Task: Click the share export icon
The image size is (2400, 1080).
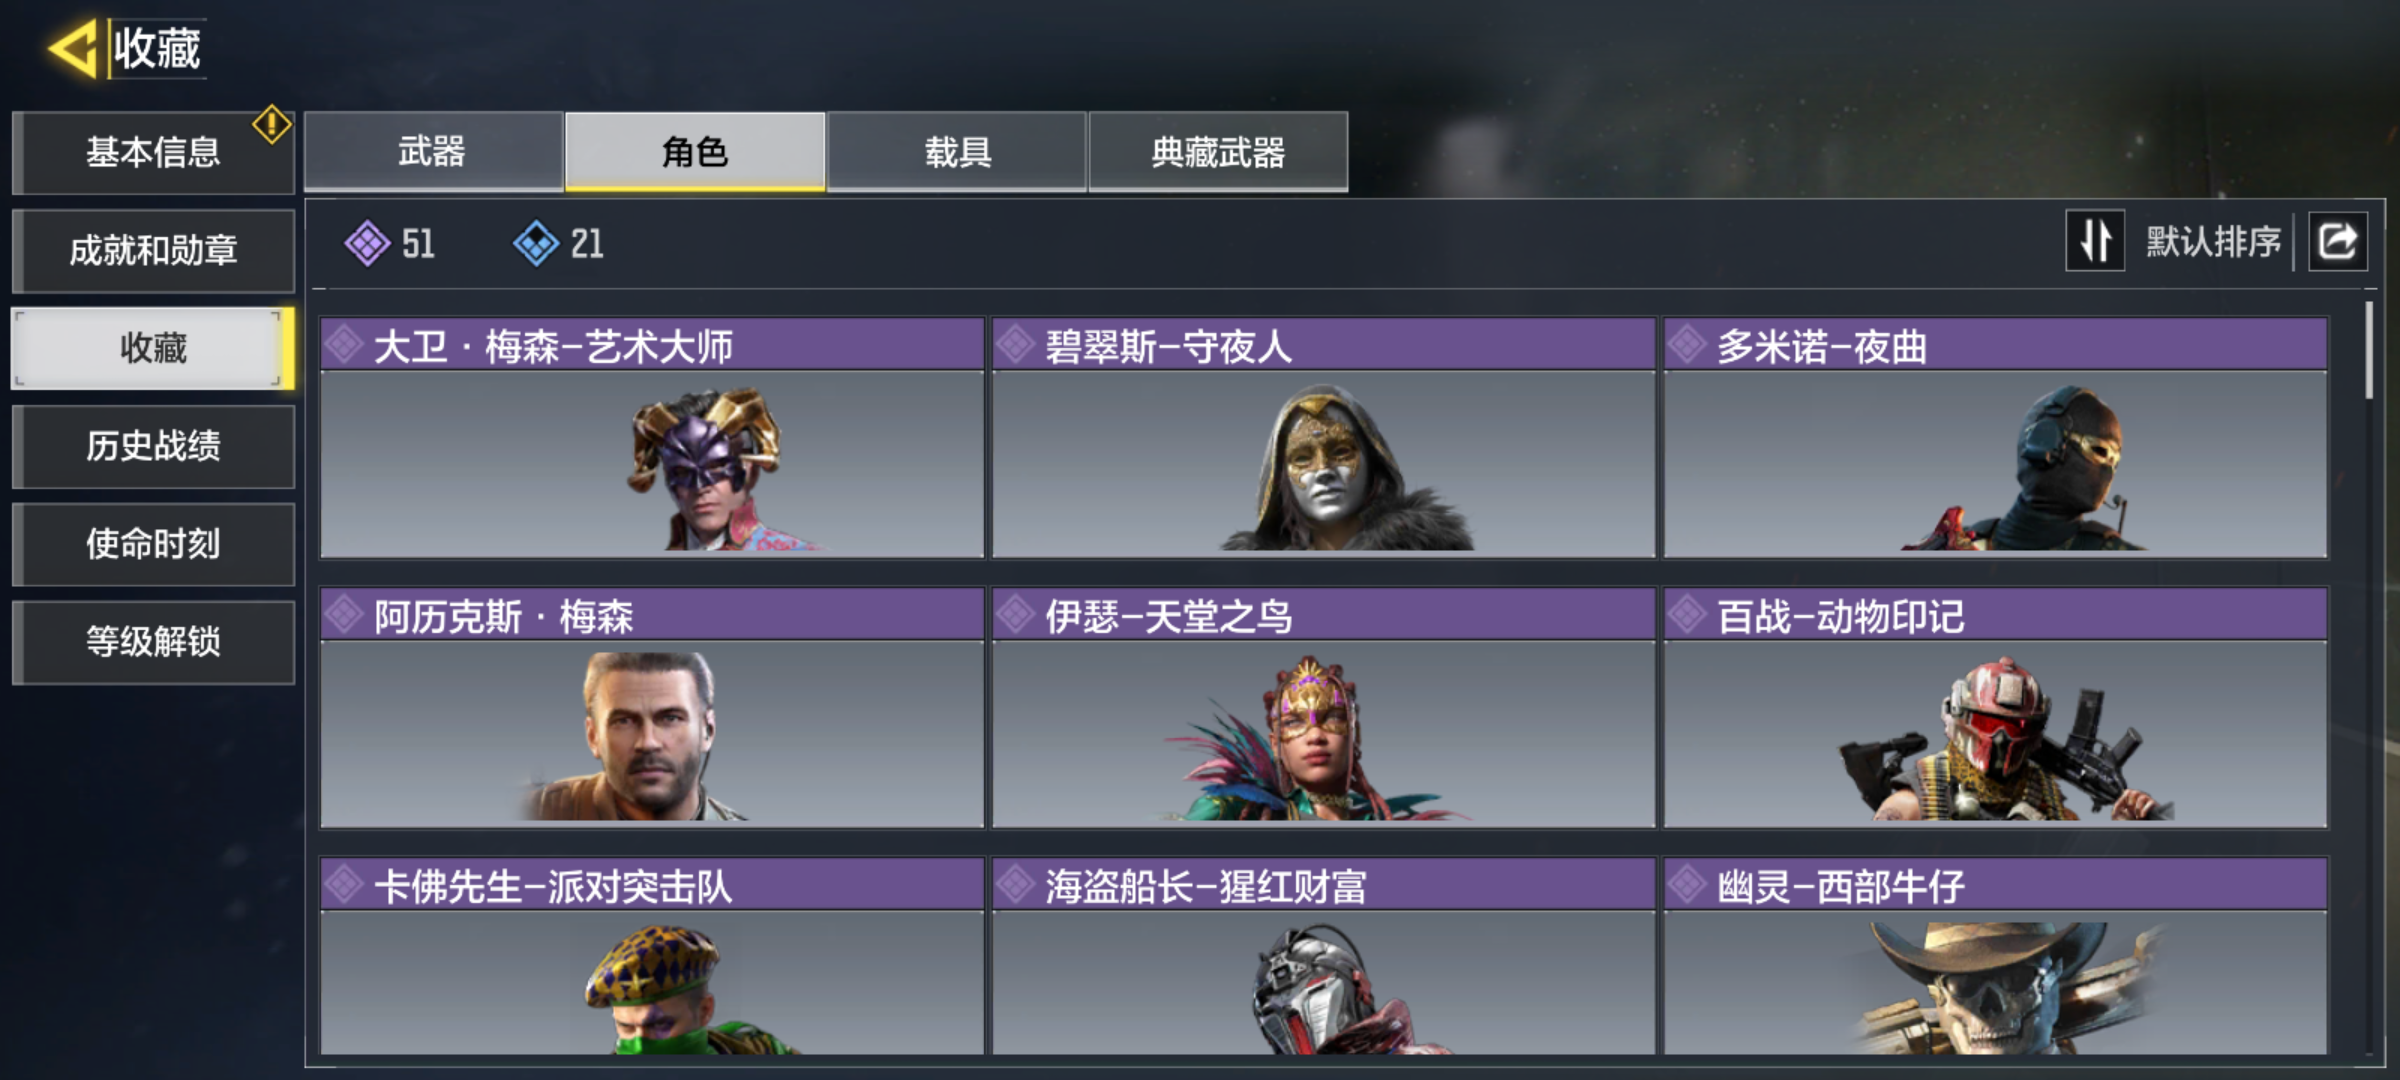Action: (x=2337, y=241)
